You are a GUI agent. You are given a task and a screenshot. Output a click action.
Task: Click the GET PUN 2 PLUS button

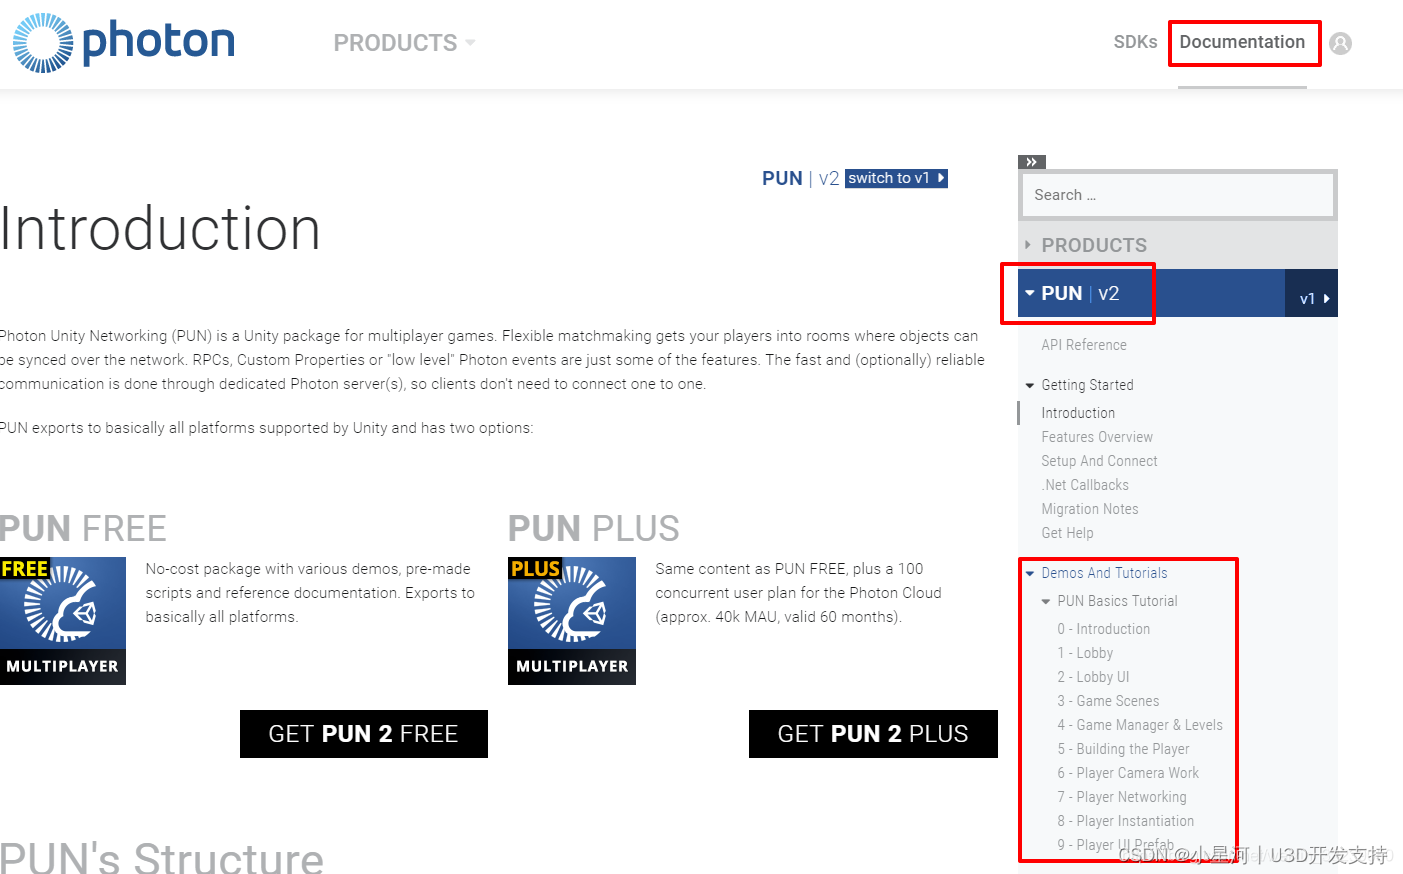tap(873, 734)
